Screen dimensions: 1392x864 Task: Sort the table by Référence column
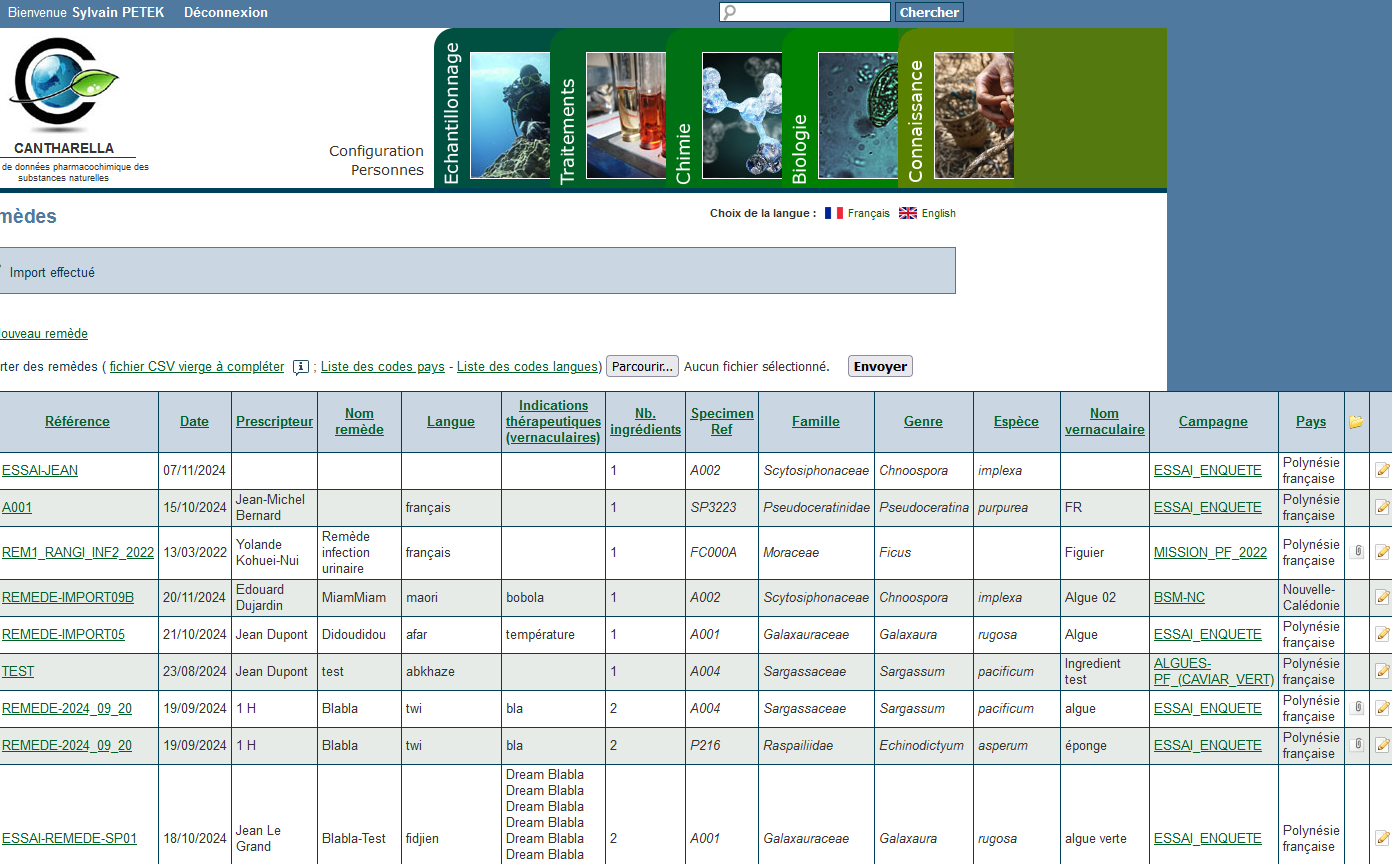click(77, 422)
